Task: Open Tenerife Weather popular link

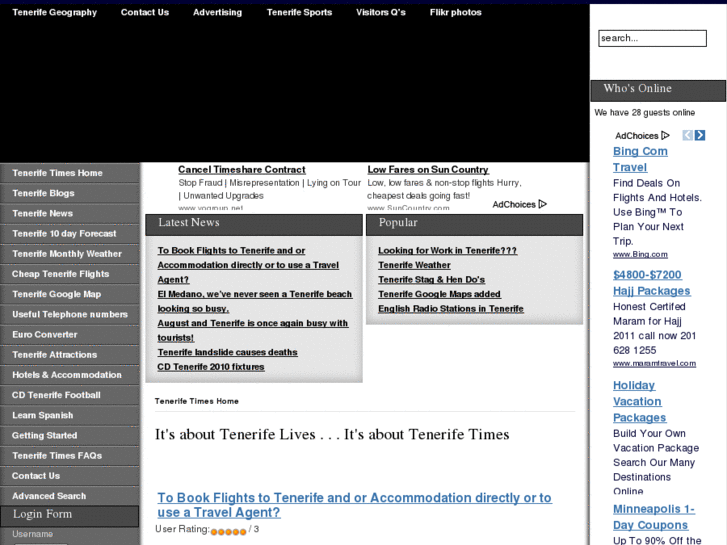Action: coord(414,265)
